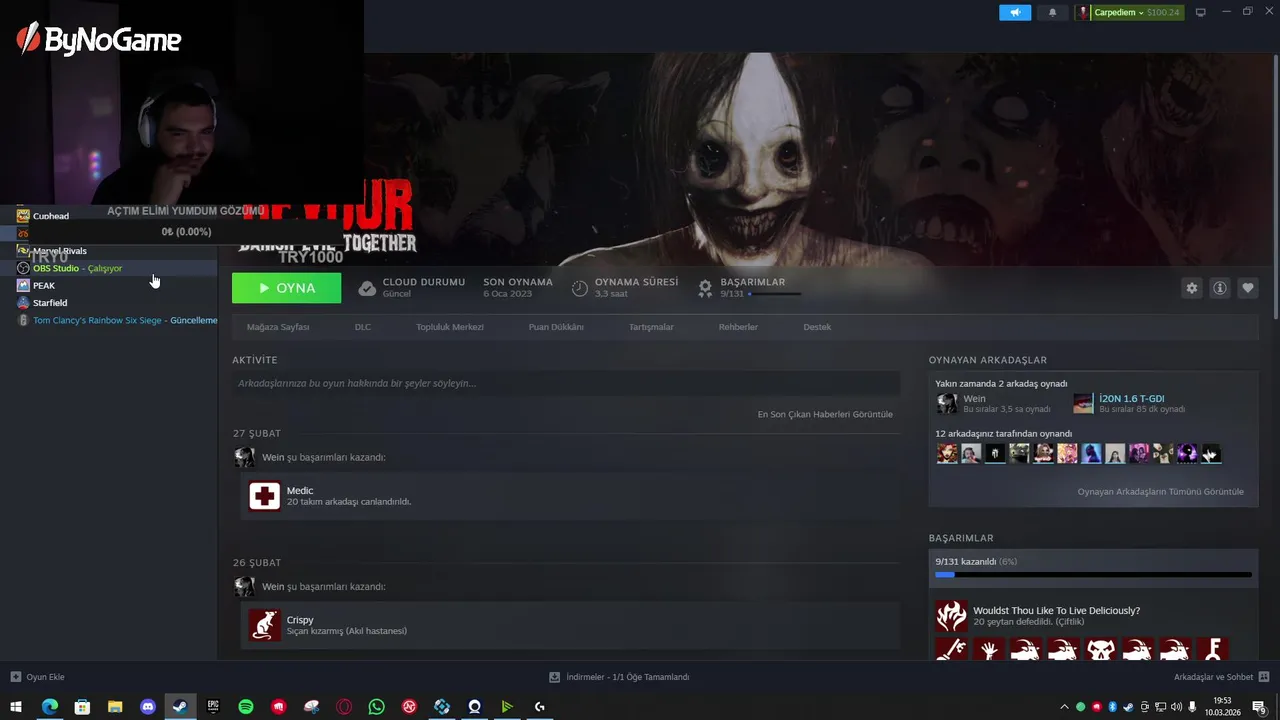Click the BAŞARIMLAR section header

tap(961, 538)
